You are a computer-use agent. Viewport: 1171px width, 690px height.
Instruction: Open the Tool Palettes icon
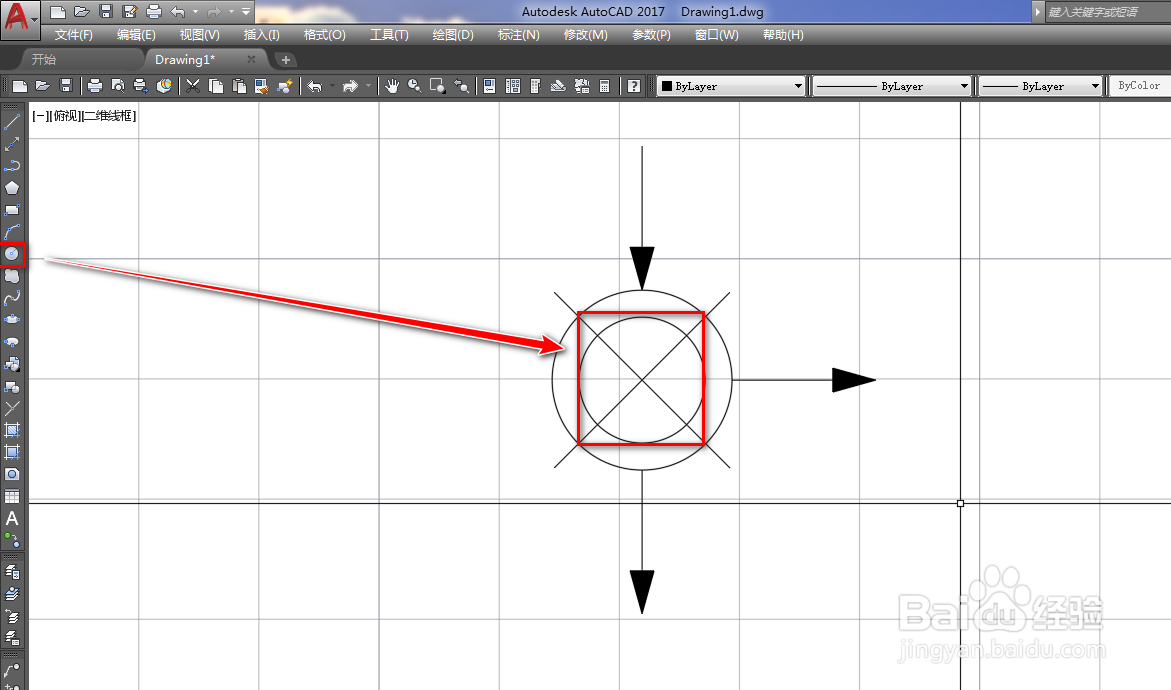click(x=535, y=86)
